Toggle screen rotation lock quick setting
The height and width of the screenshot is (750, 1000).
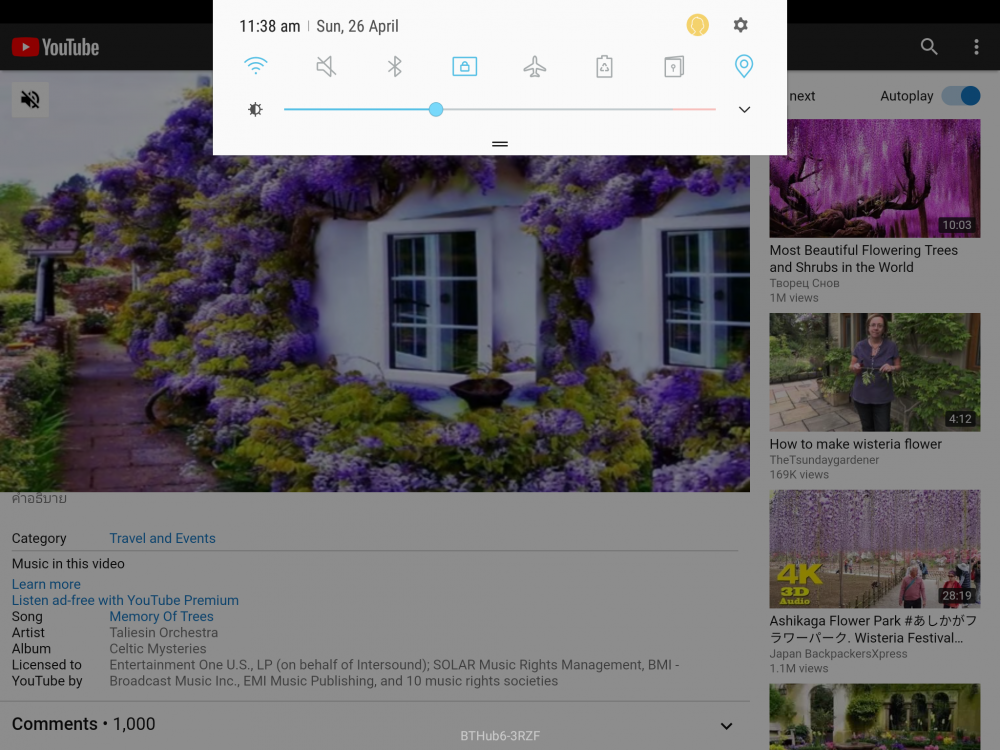pos(464,66)
